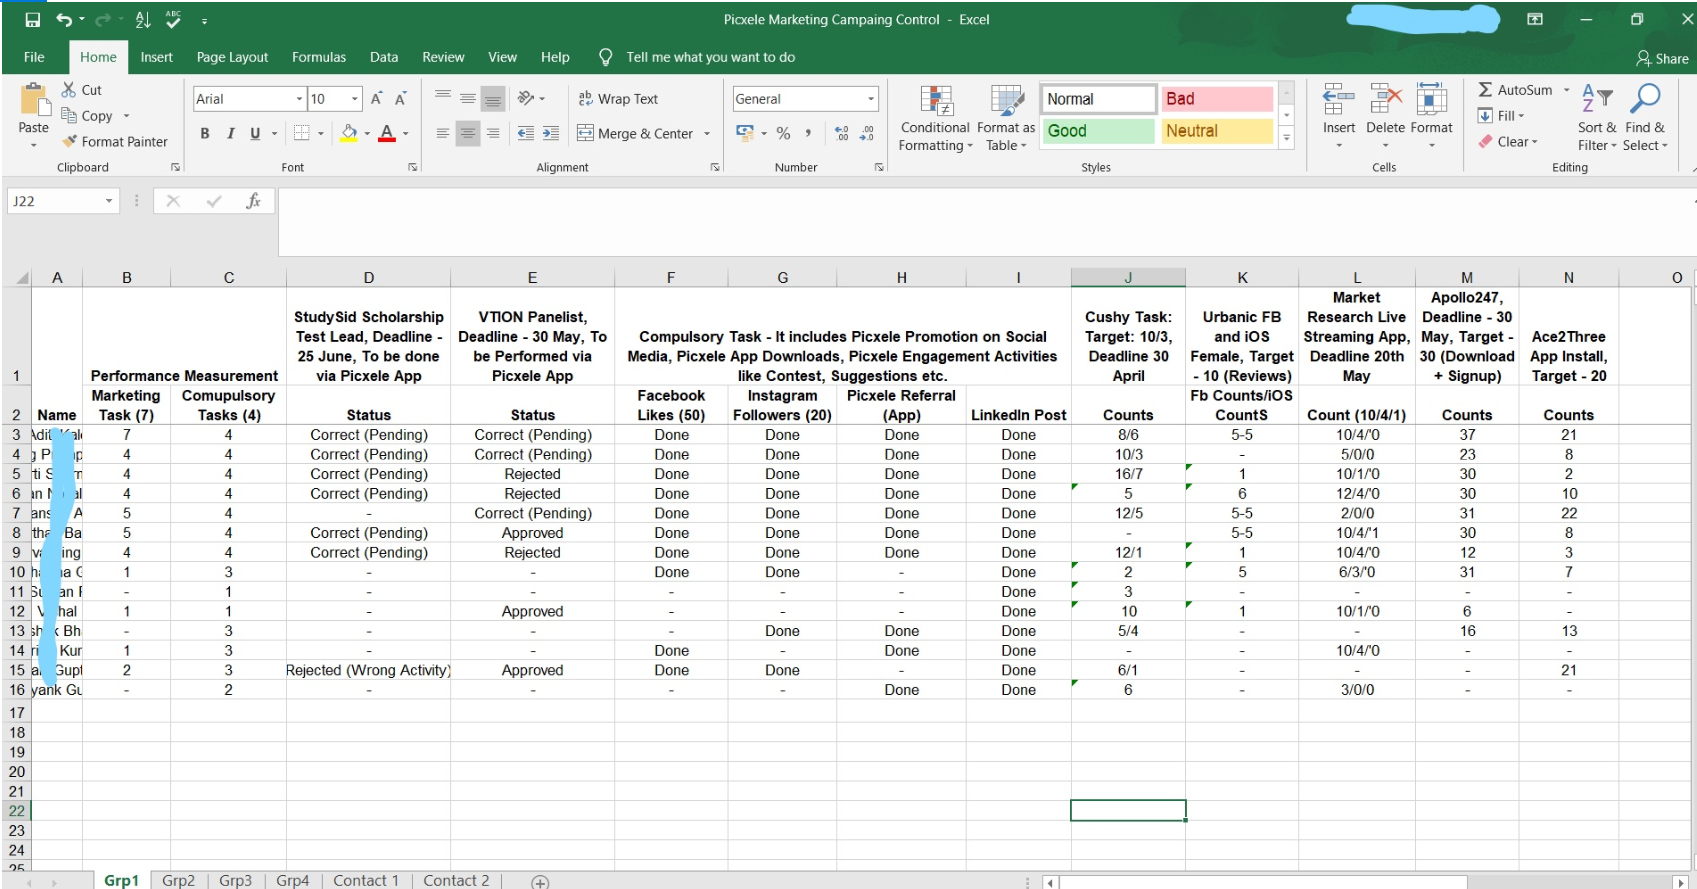The height and width of the screenshot is (889, 1697).
Task: Apply cell borders with the Borders icon
Action: (301, 132)
